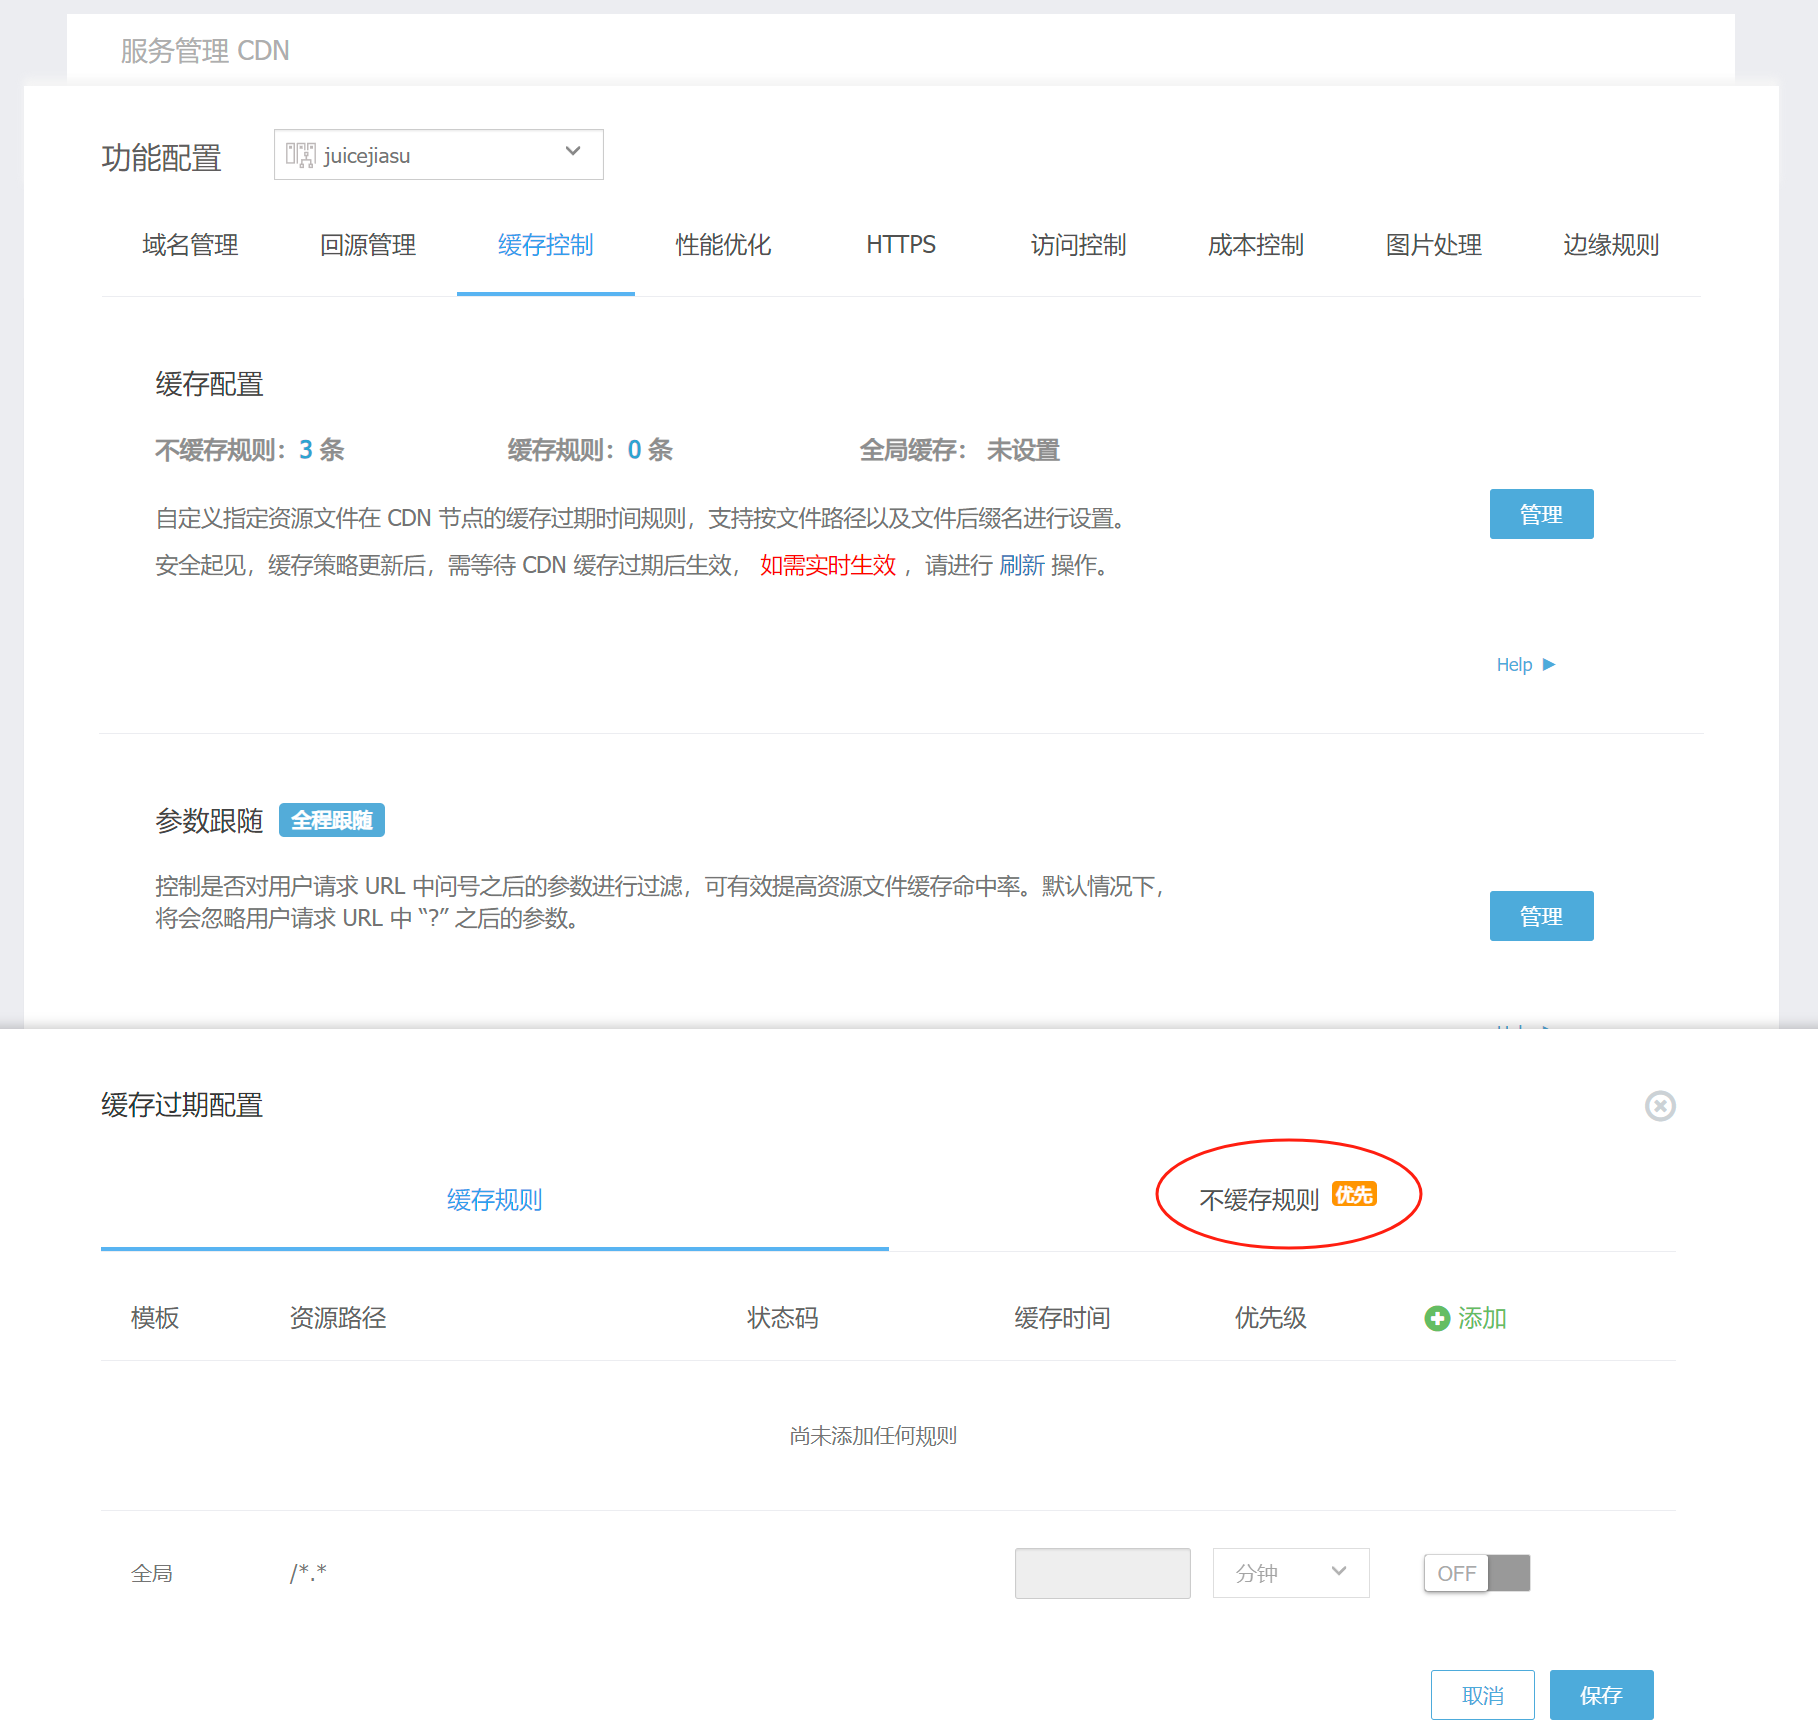The width and height of the screenshot is (1818, 1735).
Task: Click the orange 优先 priority badge
Action: tap(1354, 1194)
